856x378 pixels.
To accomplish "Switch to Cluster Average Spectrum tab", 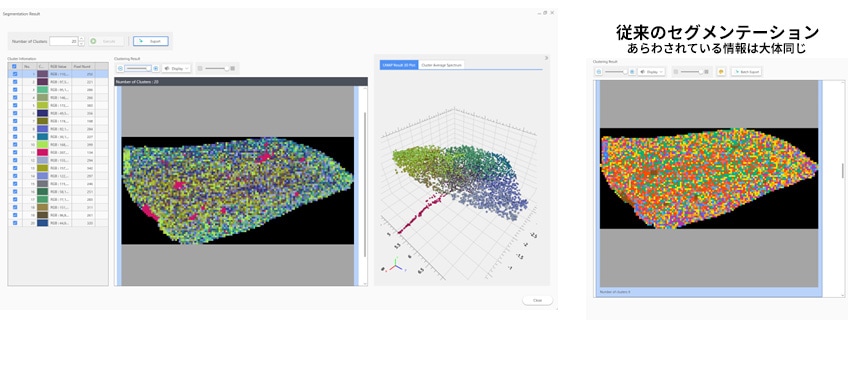I will click(442, 65).
